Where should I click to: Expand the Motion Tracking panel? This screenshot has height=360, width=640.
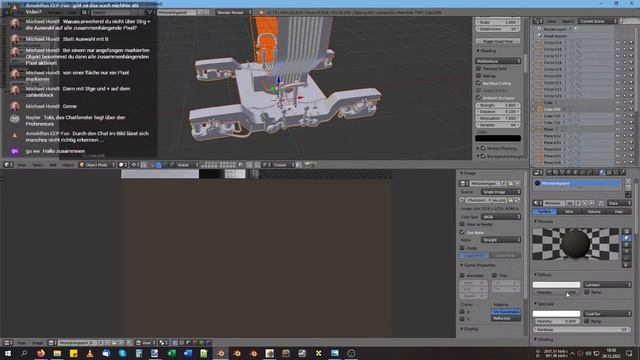coord(478,148)
